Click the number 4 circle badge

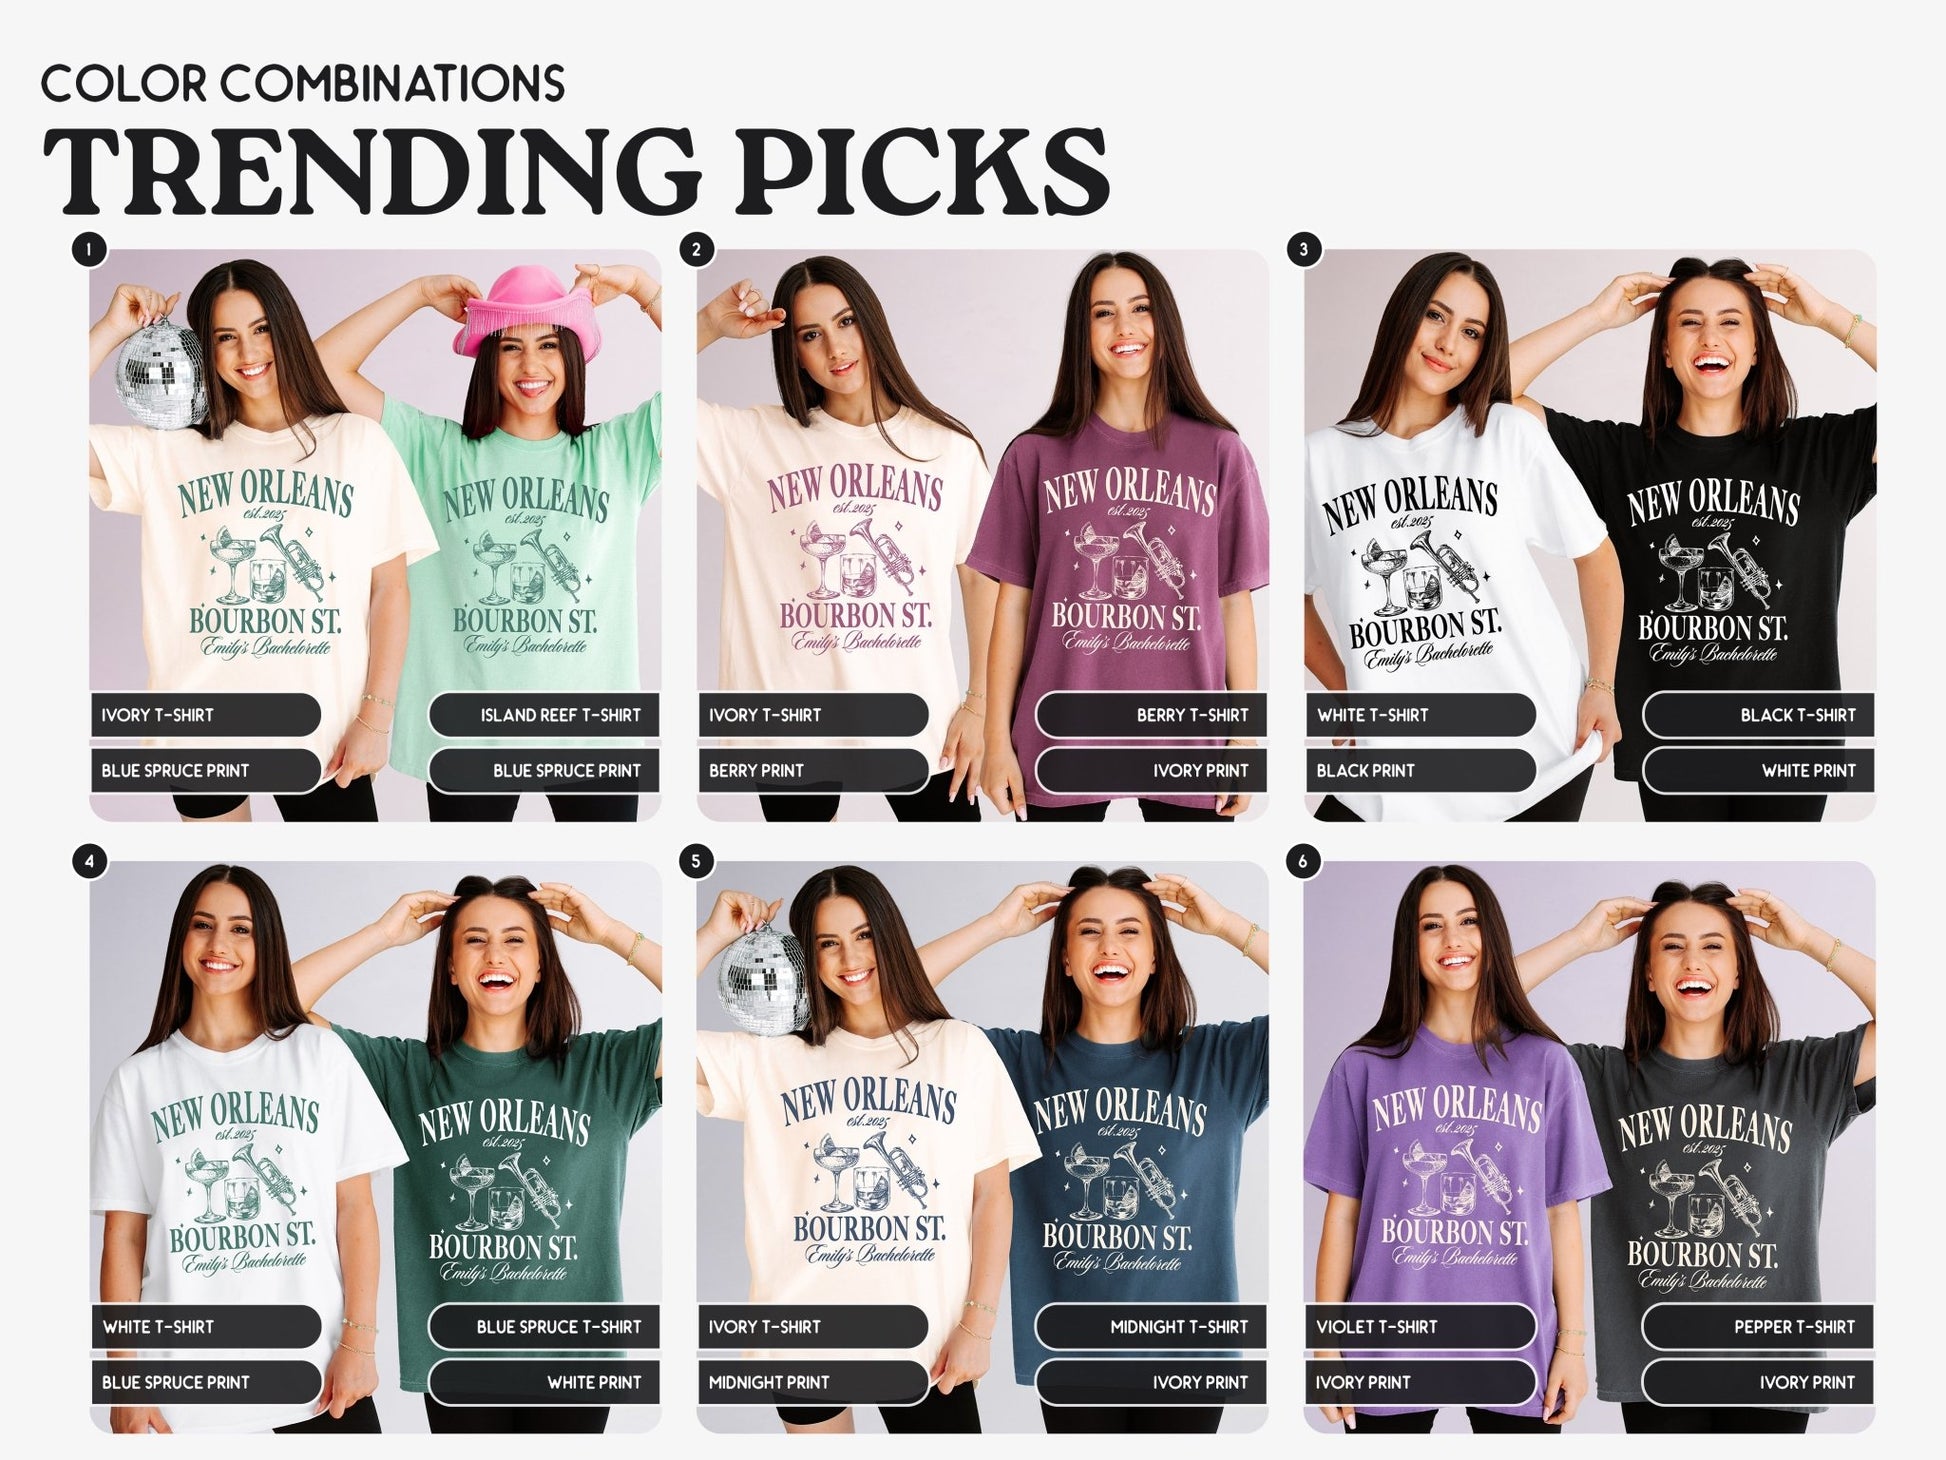coord(89,861)
